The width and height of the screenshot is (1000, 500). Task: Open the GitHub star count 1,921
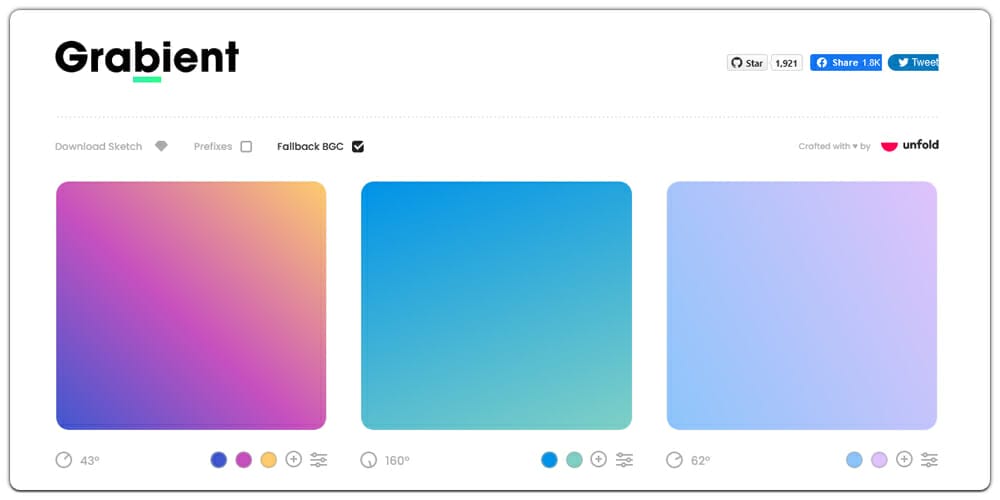click(x=787, y=63)
